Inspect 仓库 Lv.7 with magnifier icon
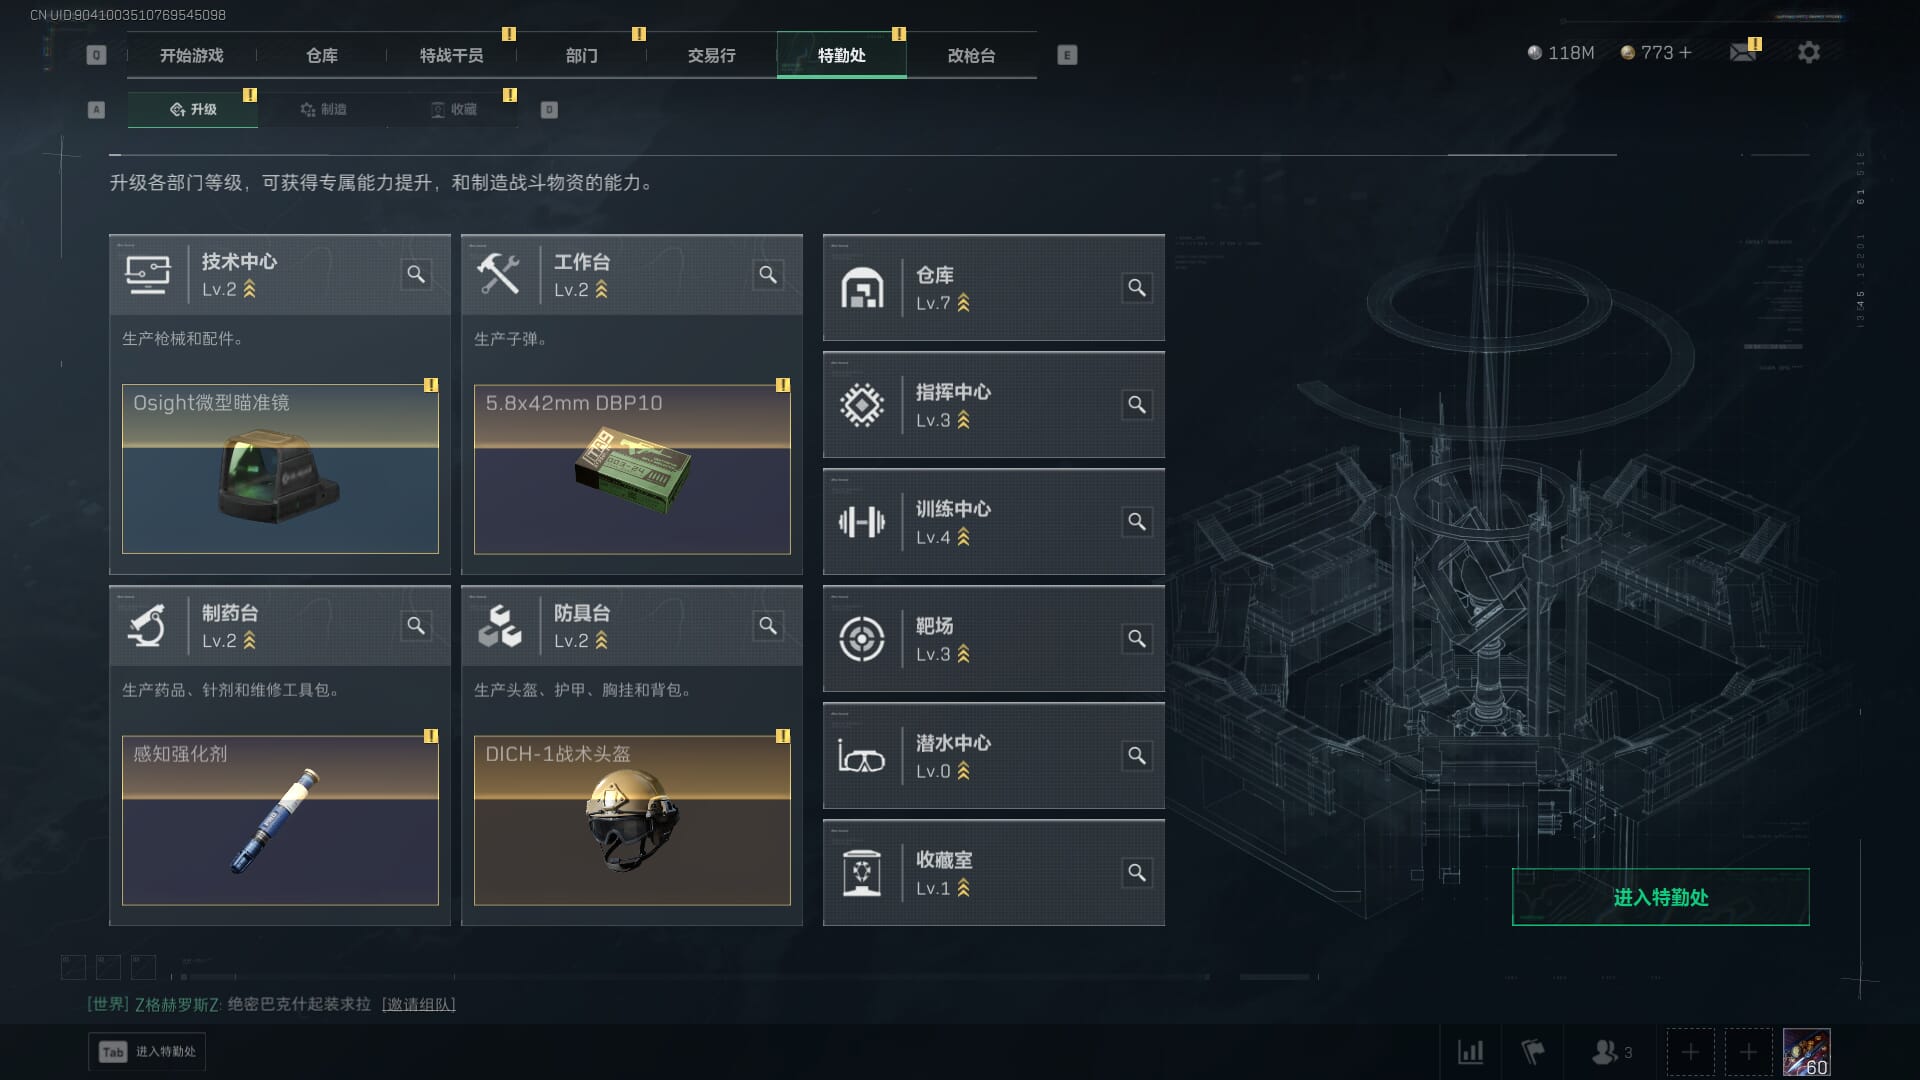Viewport: 1920px width, 1080px height. point(1137,288)
